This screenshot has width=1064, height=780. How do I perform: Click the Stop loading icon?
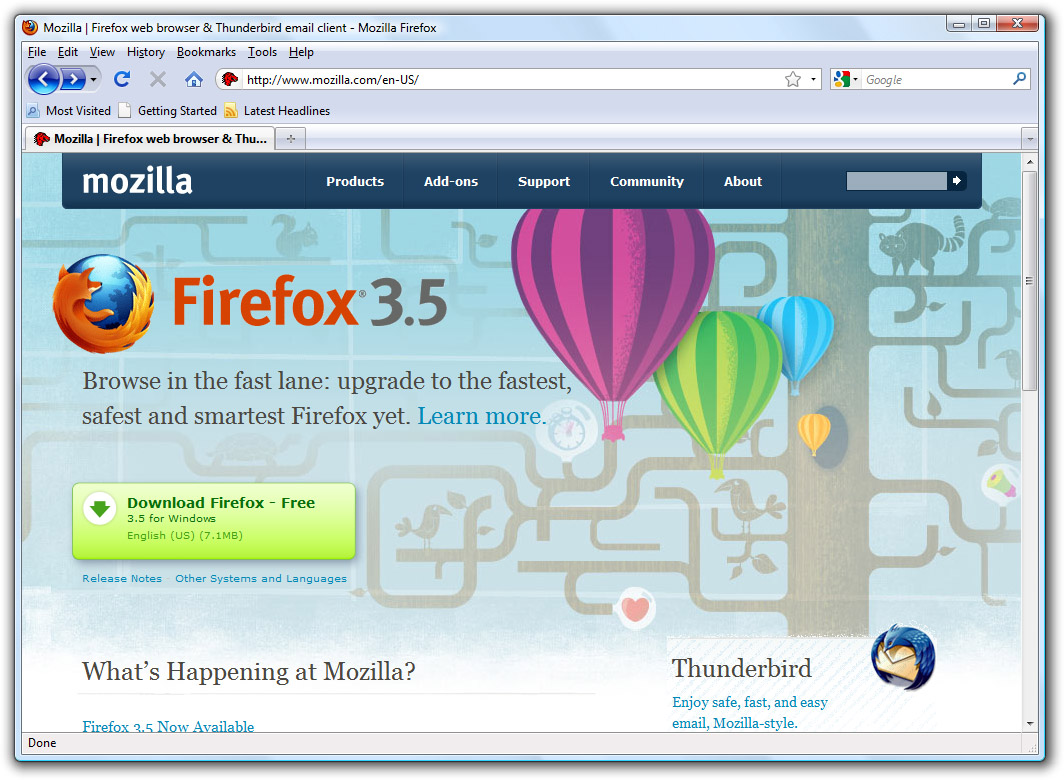[156, 79]
